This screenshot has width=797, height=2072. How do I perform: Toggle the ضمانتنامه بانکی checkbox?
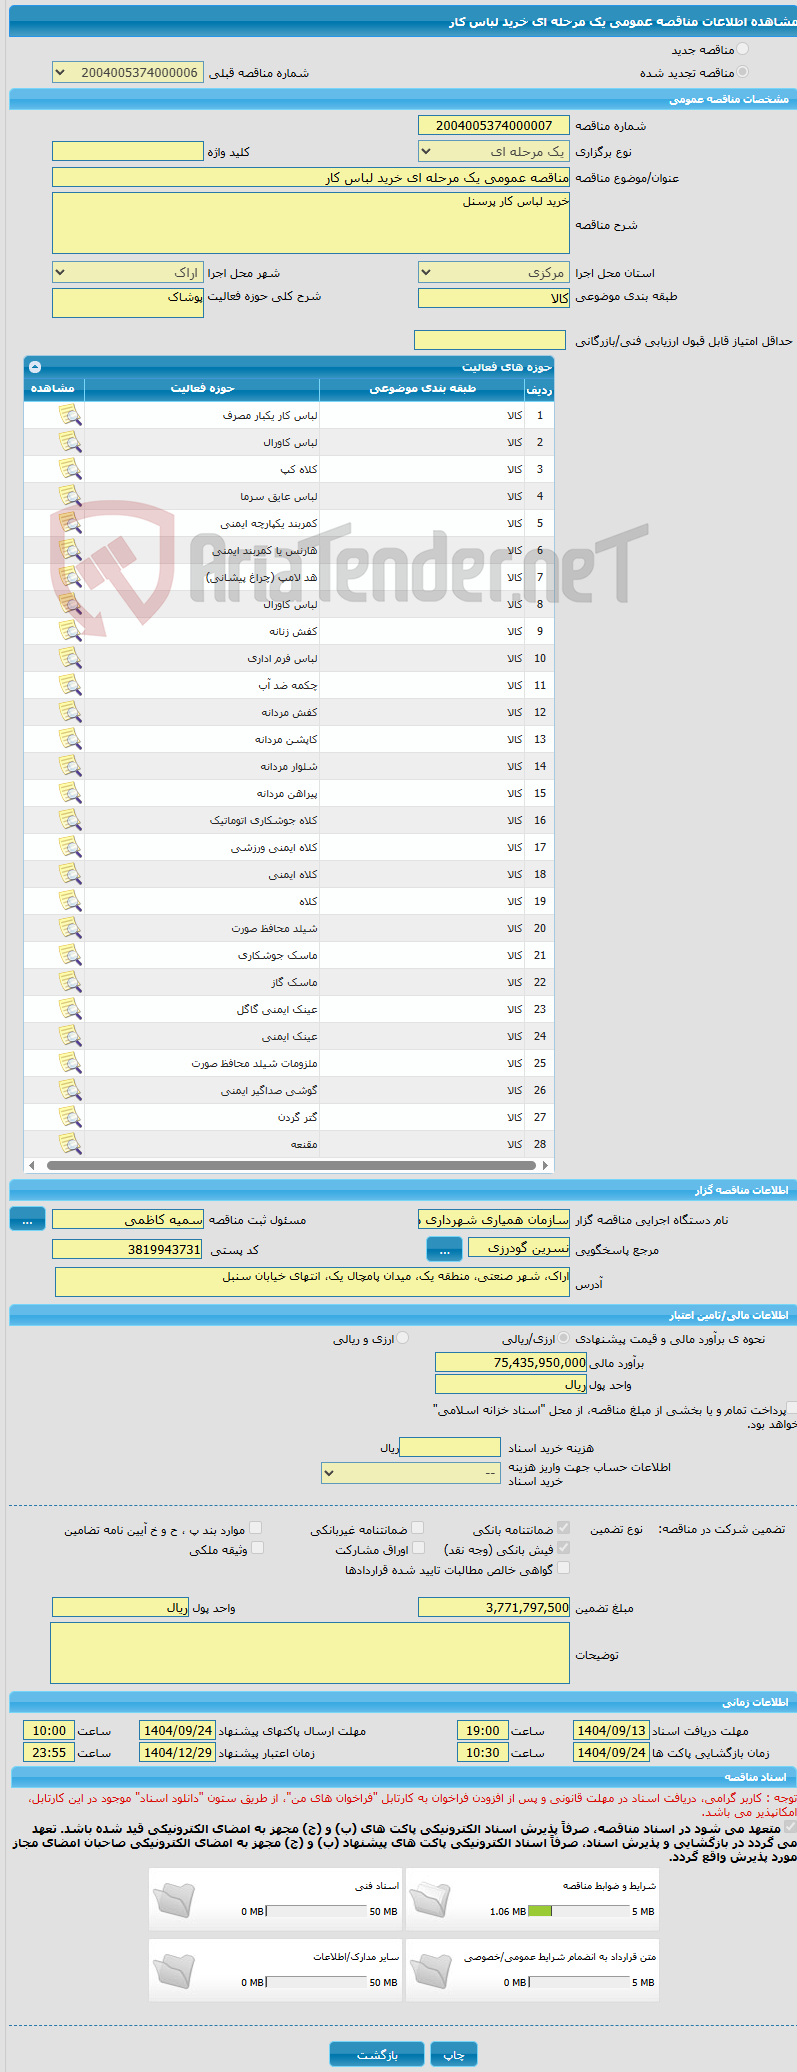563,1528
